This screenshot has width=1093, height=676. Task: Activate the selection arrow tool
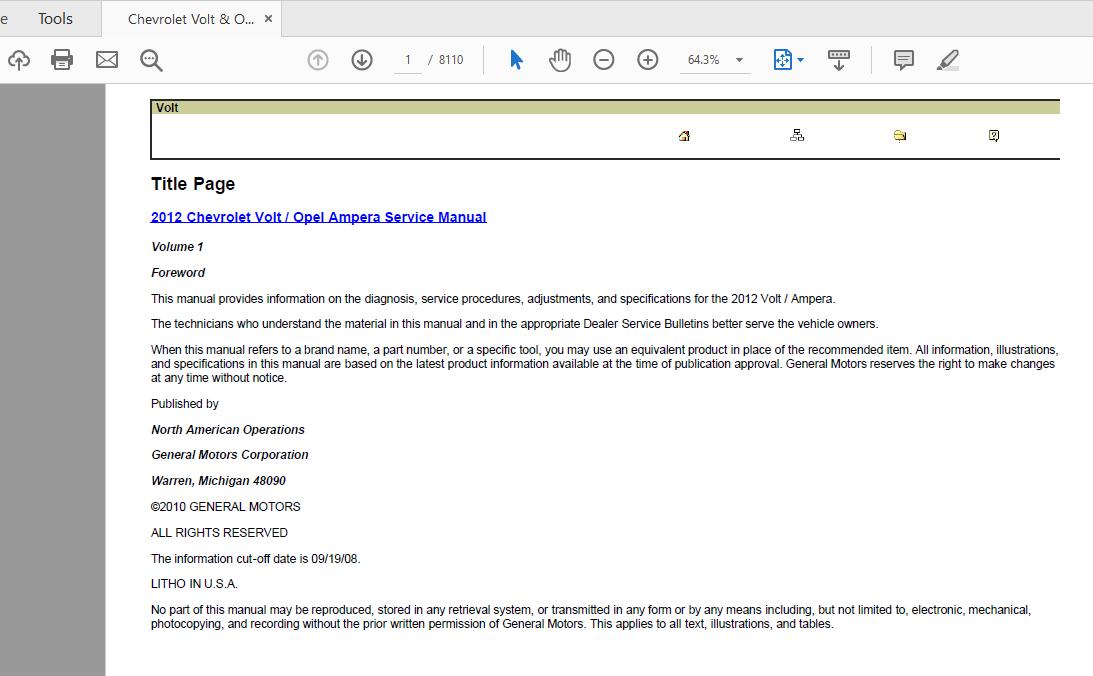(516, 60)
